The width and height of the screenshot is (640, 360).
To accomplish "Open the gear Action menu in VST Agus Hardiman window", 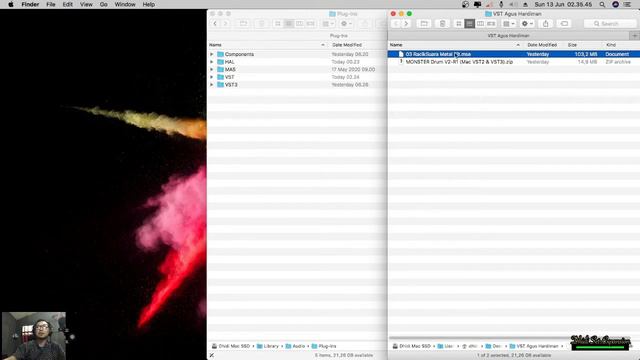I will coord(527,24).
